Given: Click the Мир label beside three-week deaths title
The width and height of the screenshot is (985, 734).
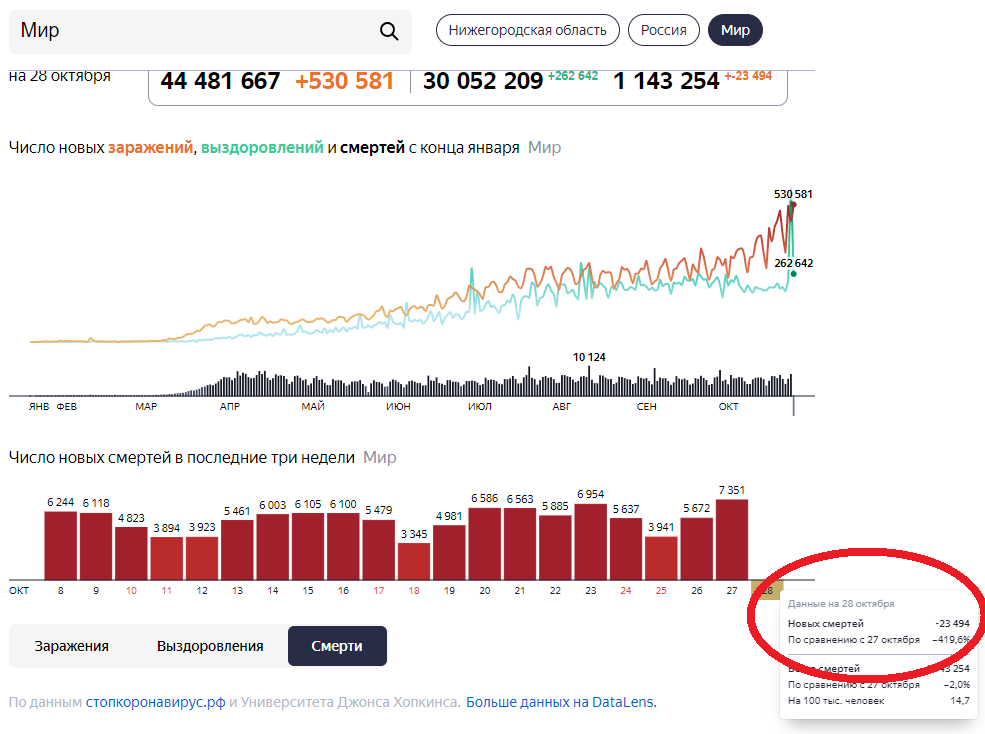Looking at the screenshot, I should (379, 457).
